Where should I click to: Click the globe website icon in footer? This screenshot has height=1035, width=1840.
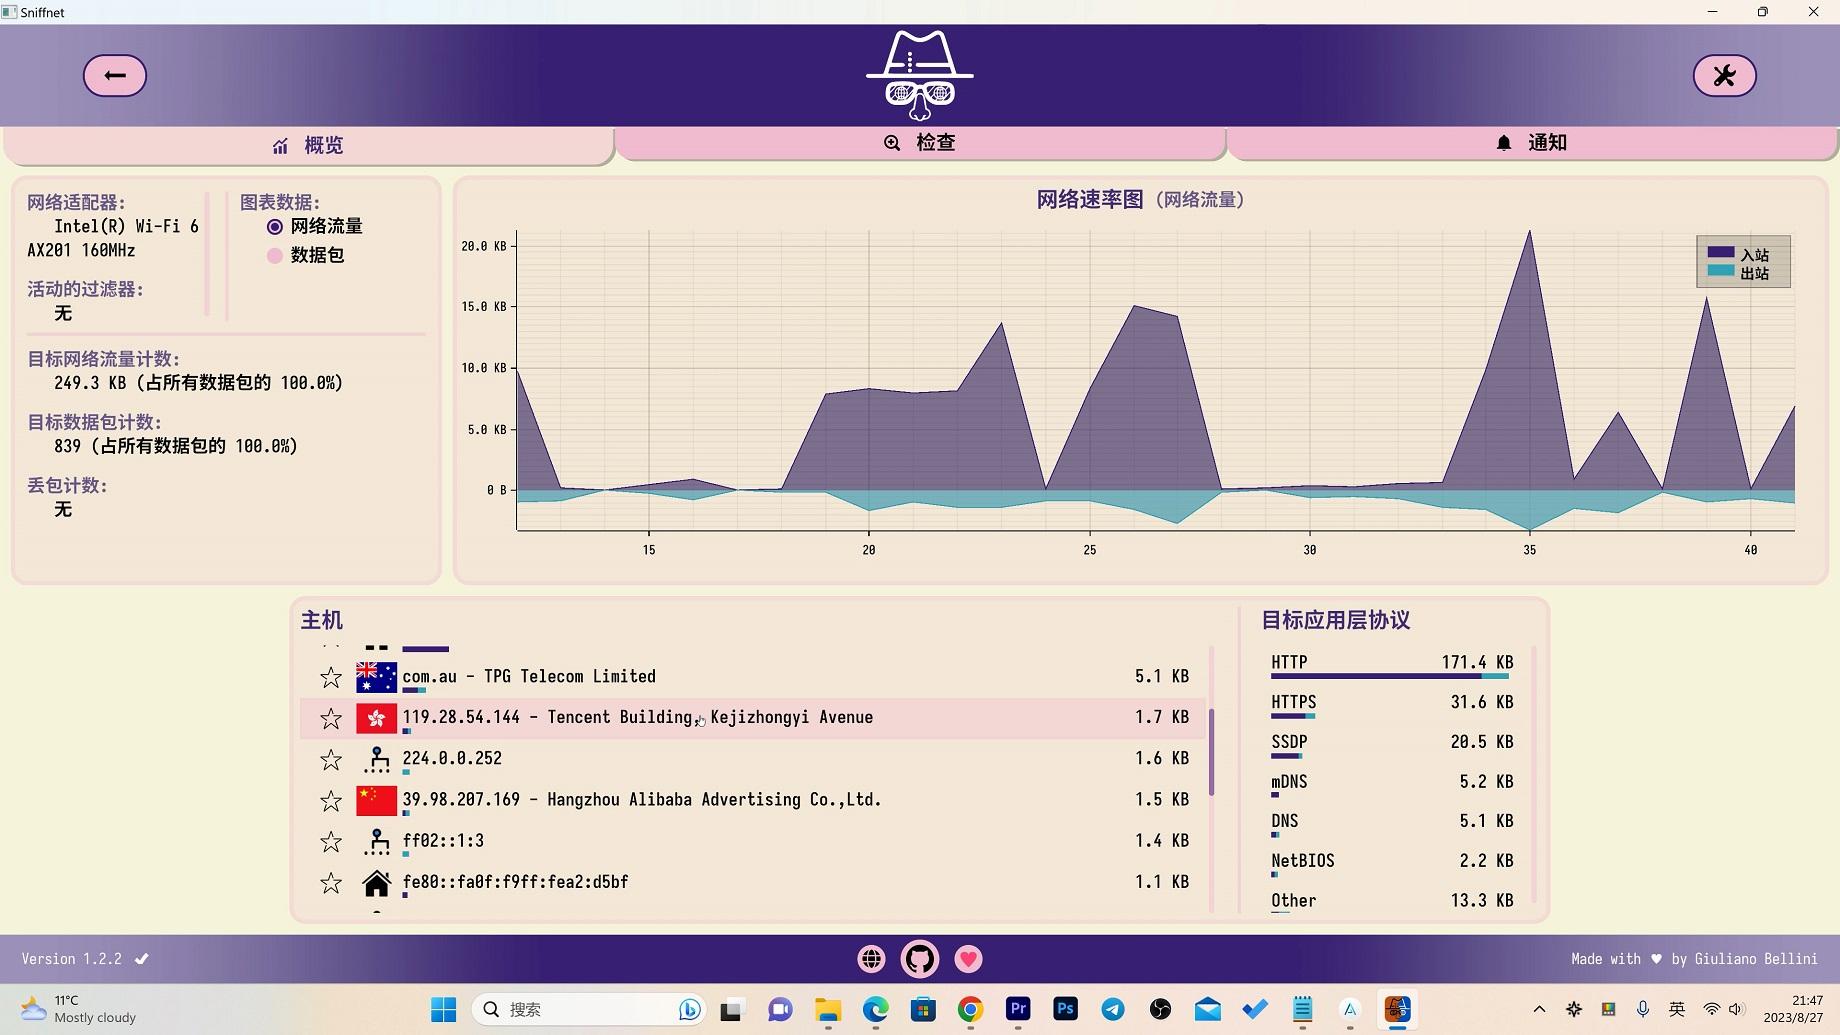point(870,959)
